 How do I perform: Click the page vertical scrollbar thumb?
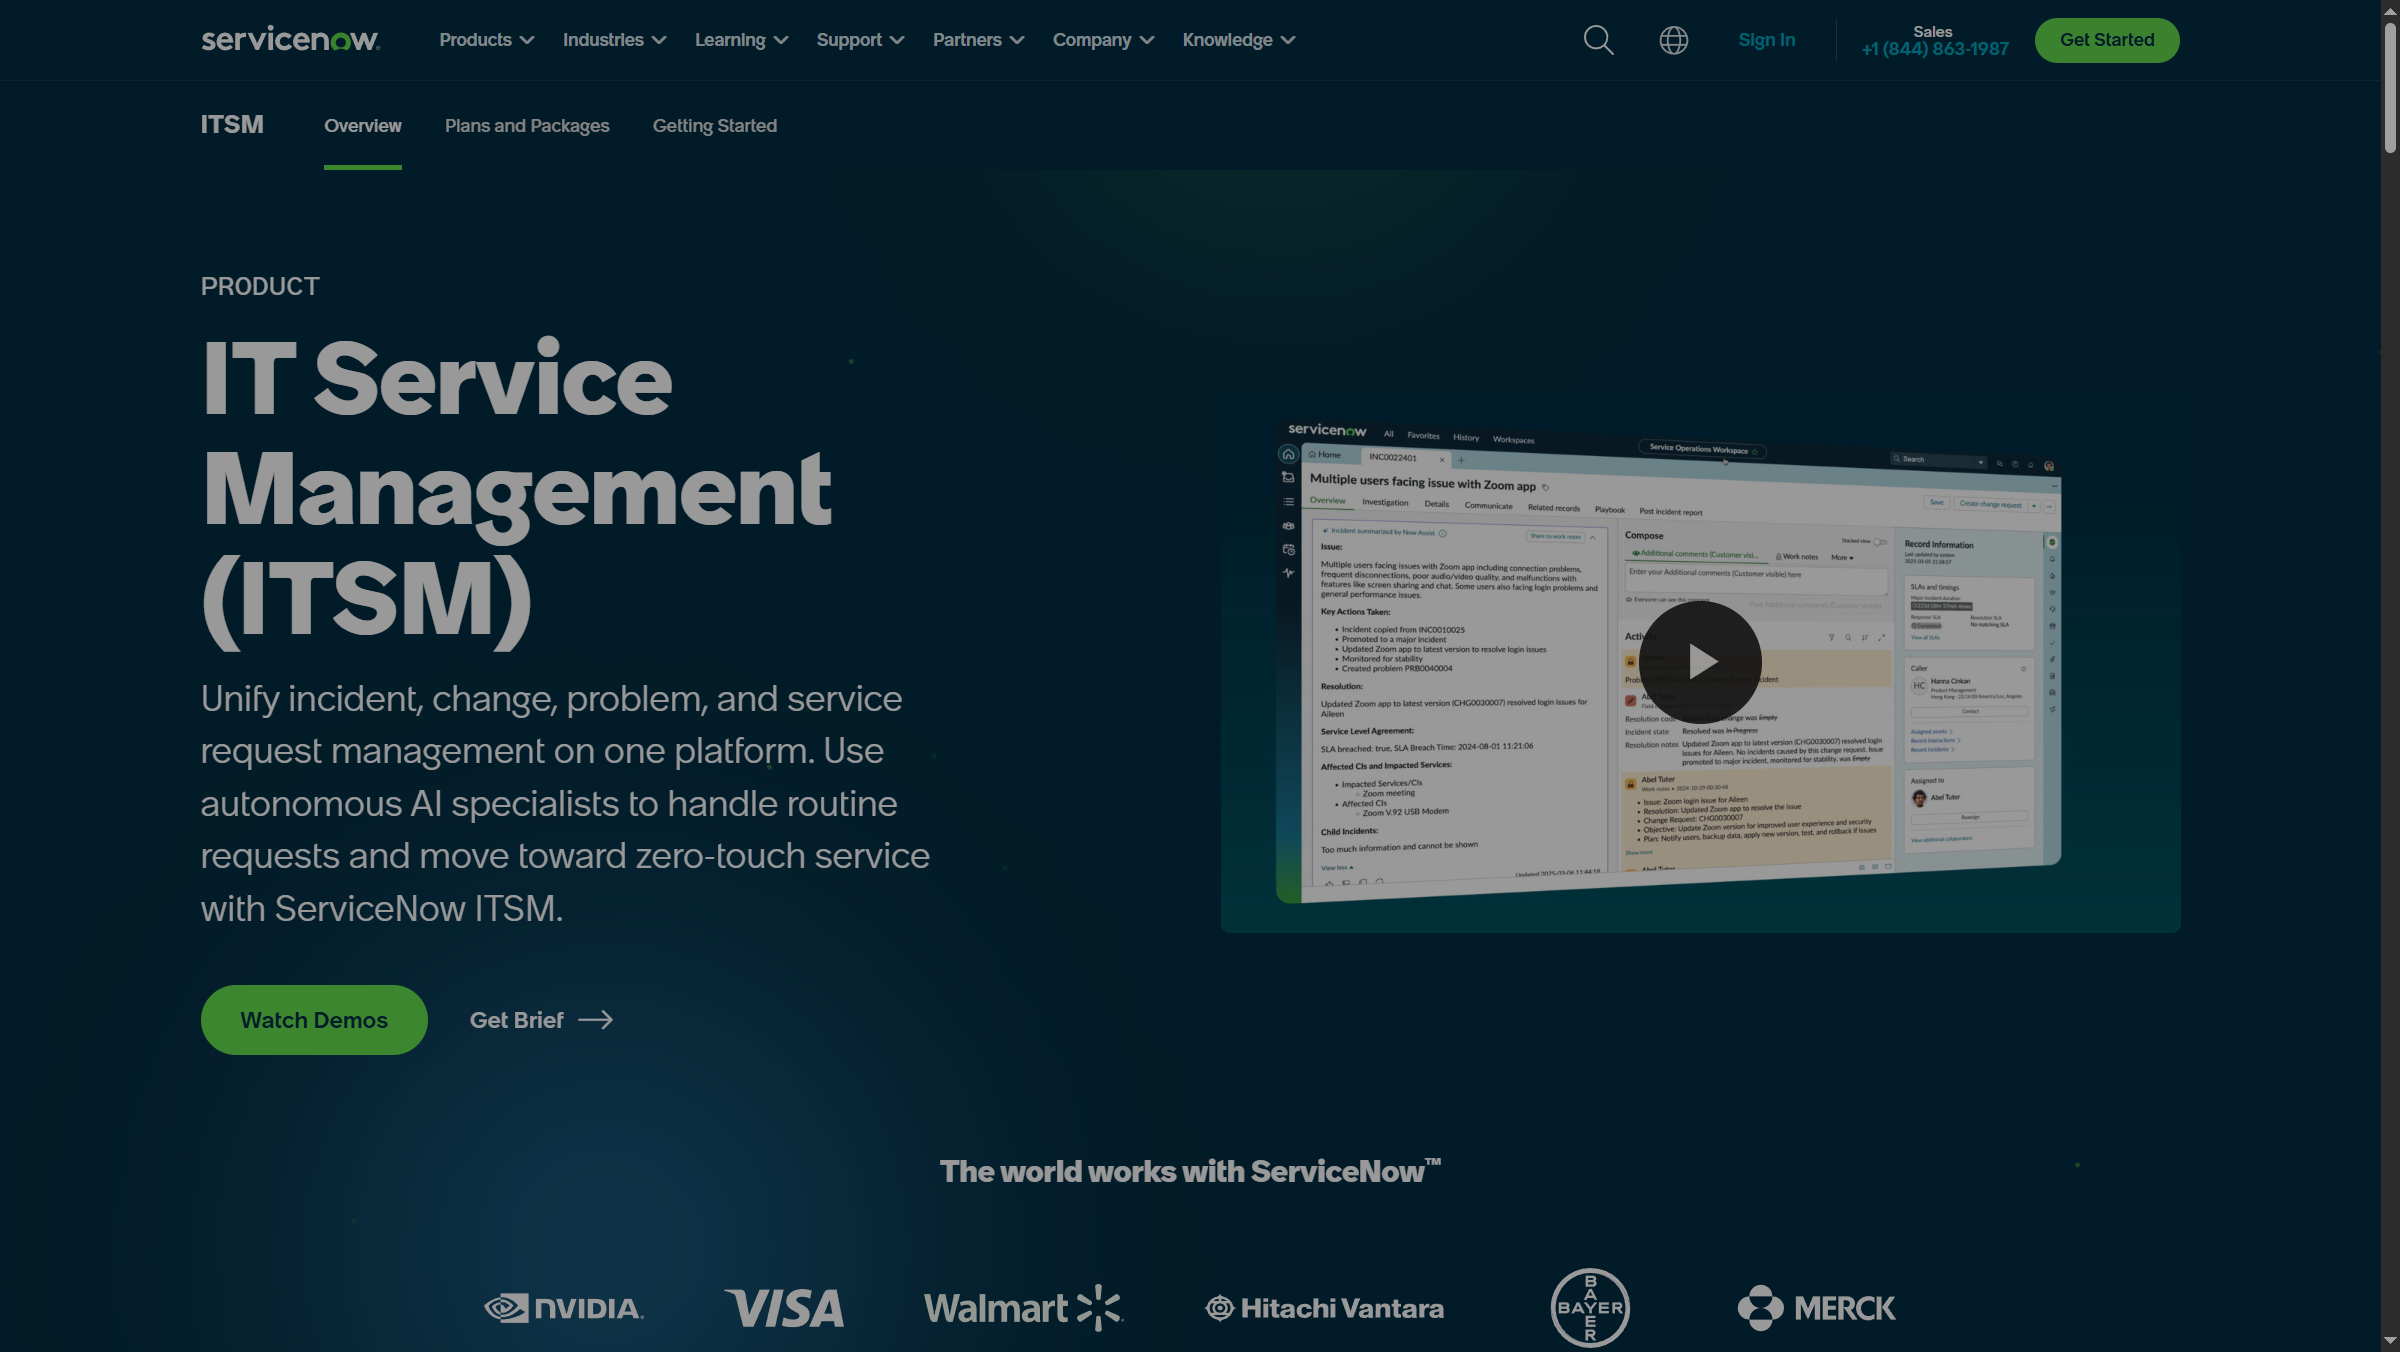pos(2390,87)
